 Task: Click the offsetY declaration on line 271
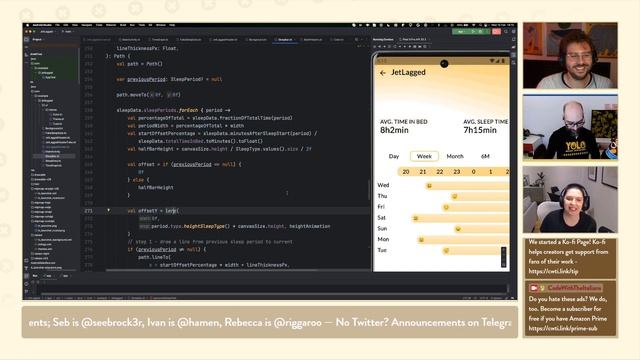(x=148, y=211)
